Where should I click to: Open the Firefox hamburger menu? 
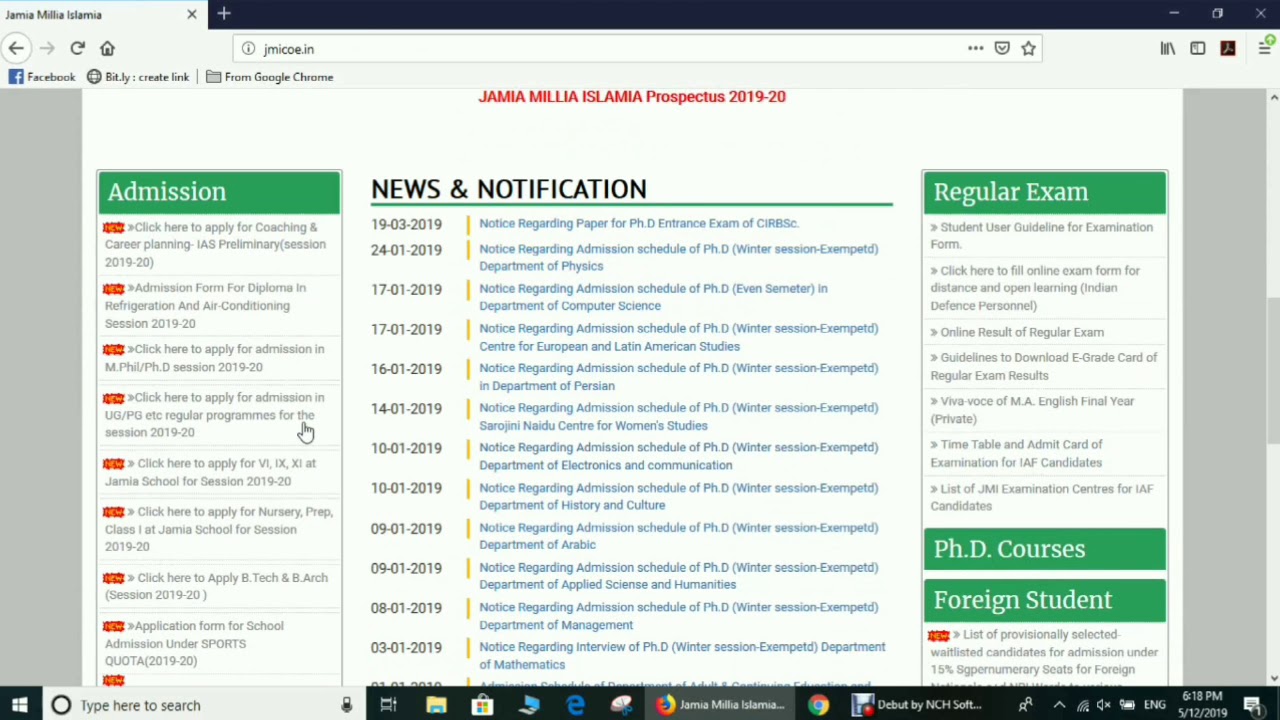coord(1265,48)
